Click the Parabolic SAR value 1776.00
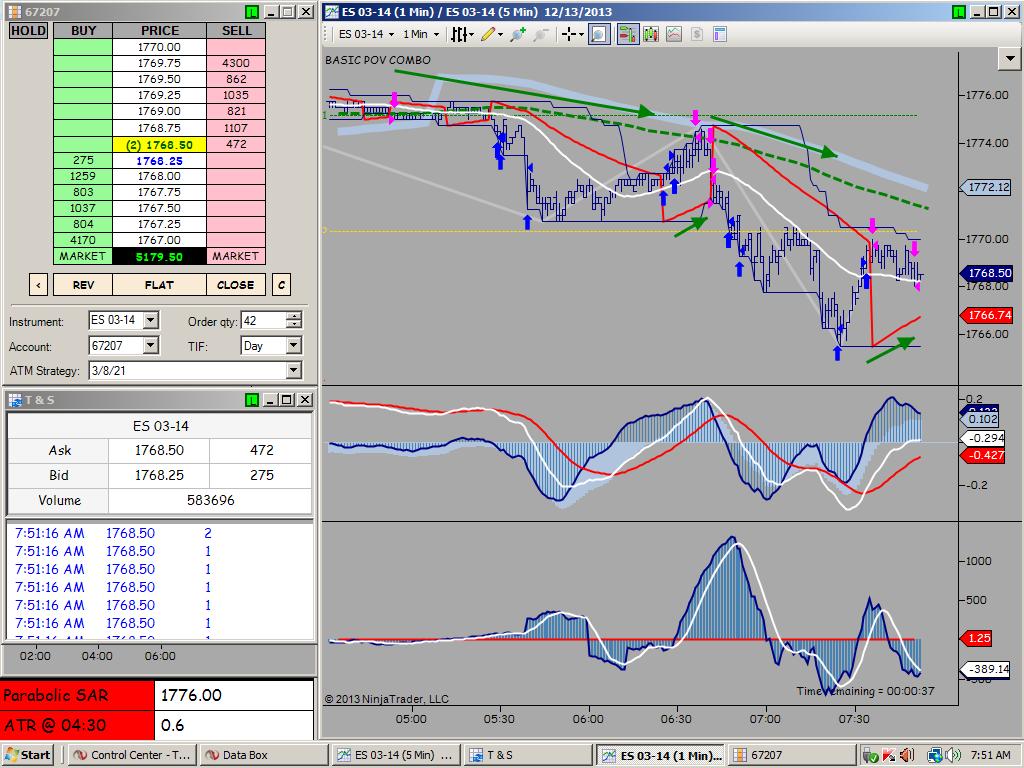Viewport: 1024px width, 768px height. coord(234,695)
